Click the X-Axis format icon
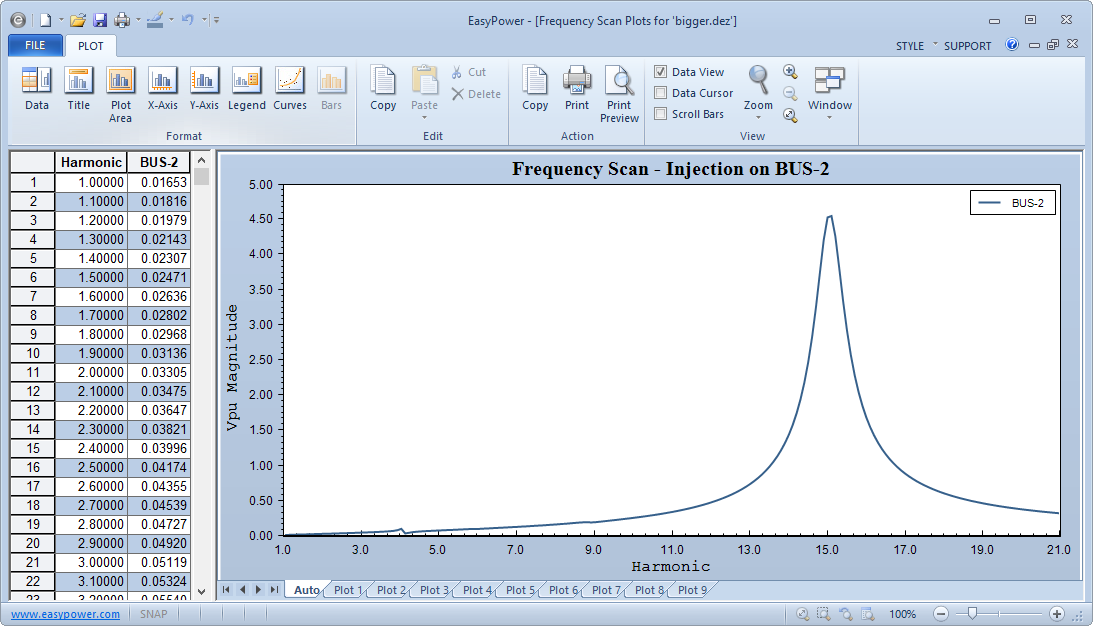1093x626 pixels. pyautogui.click(x=162, y=88)
